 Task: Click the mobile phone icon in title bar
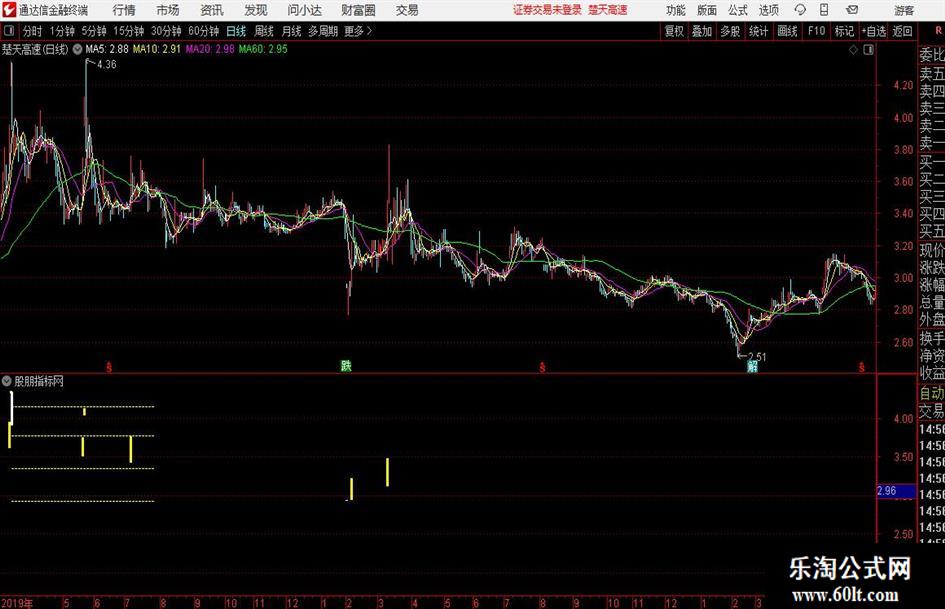824,10
